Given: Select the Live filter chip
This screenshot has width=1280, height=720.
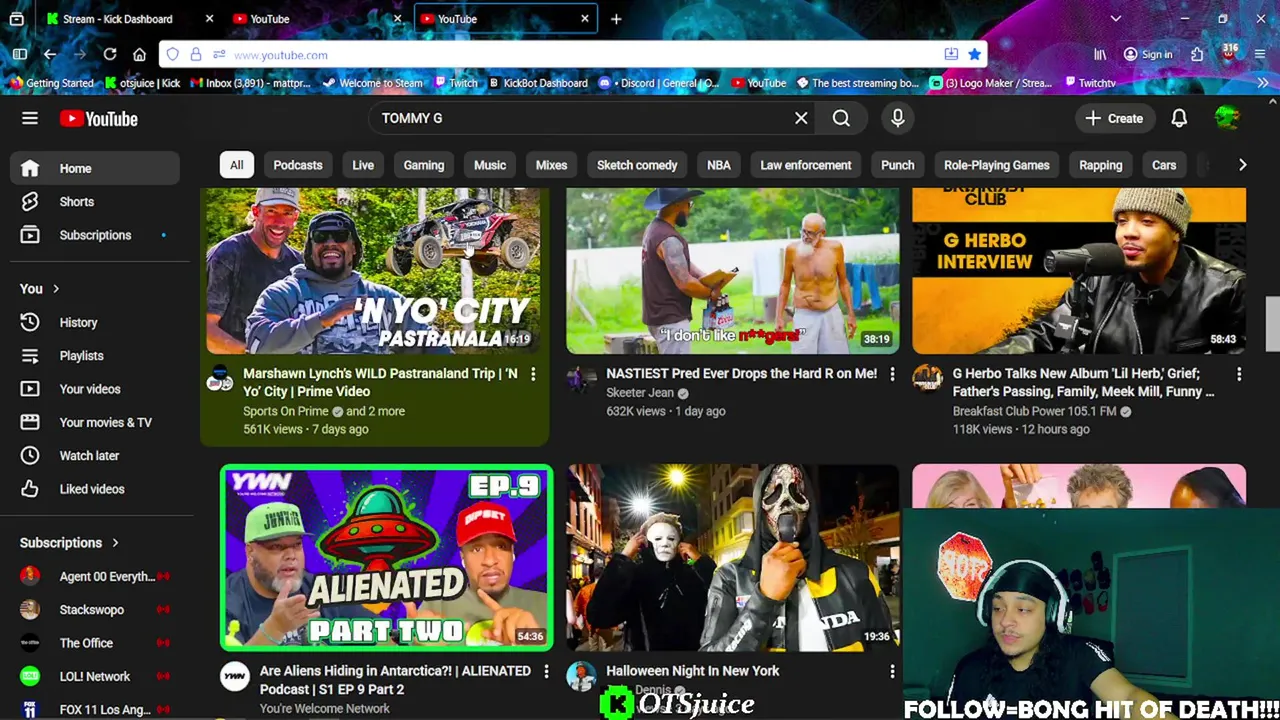Looking at the screenshot, I should coord(363,165).
